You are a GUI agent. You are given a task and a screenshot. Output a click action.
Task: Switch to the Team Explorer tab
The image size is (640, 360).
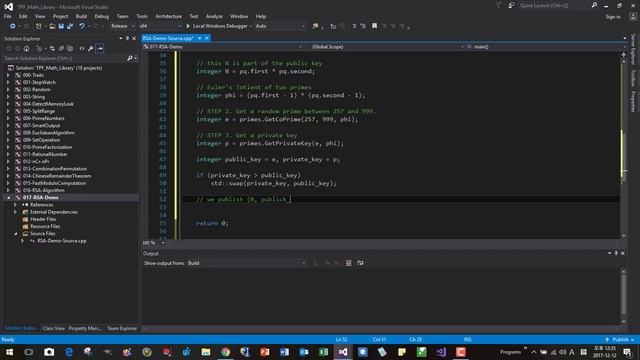122,328
